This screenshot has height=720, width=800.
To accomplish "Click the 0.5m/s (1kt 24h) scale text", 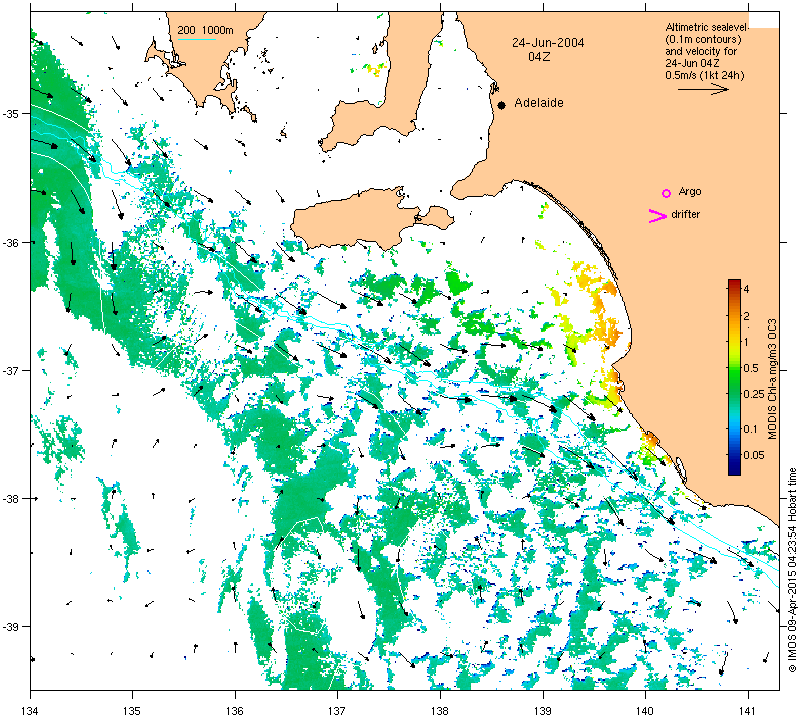I will (x=705, y=76).
